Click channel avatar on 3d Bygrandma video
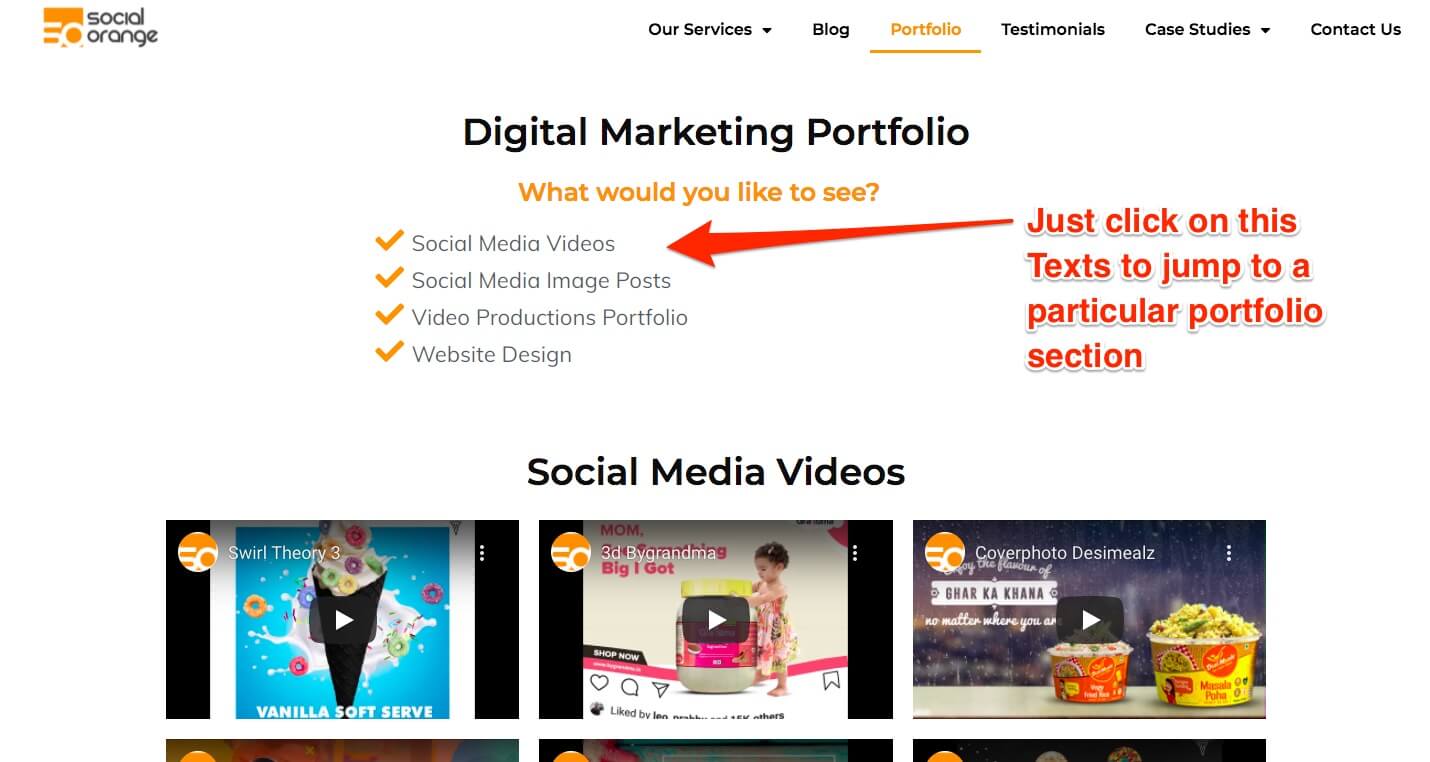The height and width of the screenshot is (762, 1430). [x=571, y=553]
